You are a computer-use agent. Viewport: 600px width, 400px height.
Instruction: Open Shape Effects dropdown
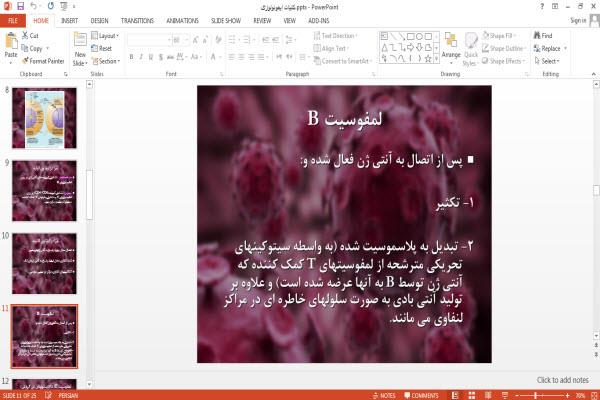[x=504, y=61]
